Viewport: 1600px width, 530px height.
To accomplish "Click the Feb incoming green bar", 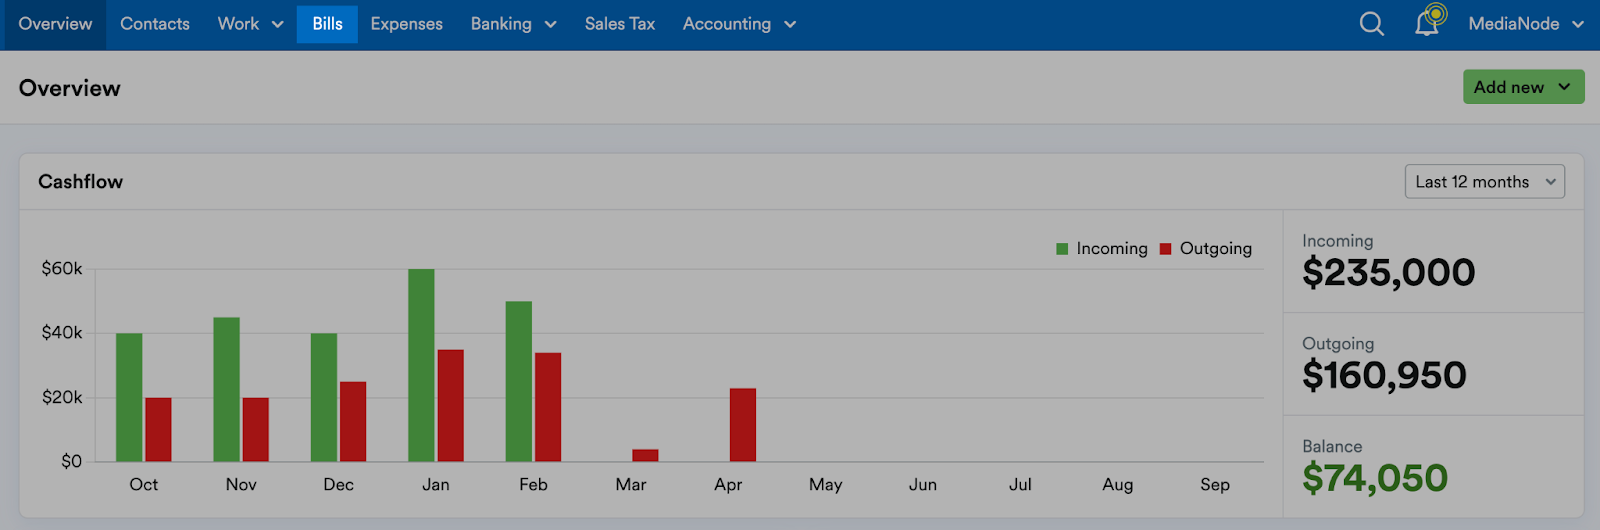I will click(x=518, y=381).
